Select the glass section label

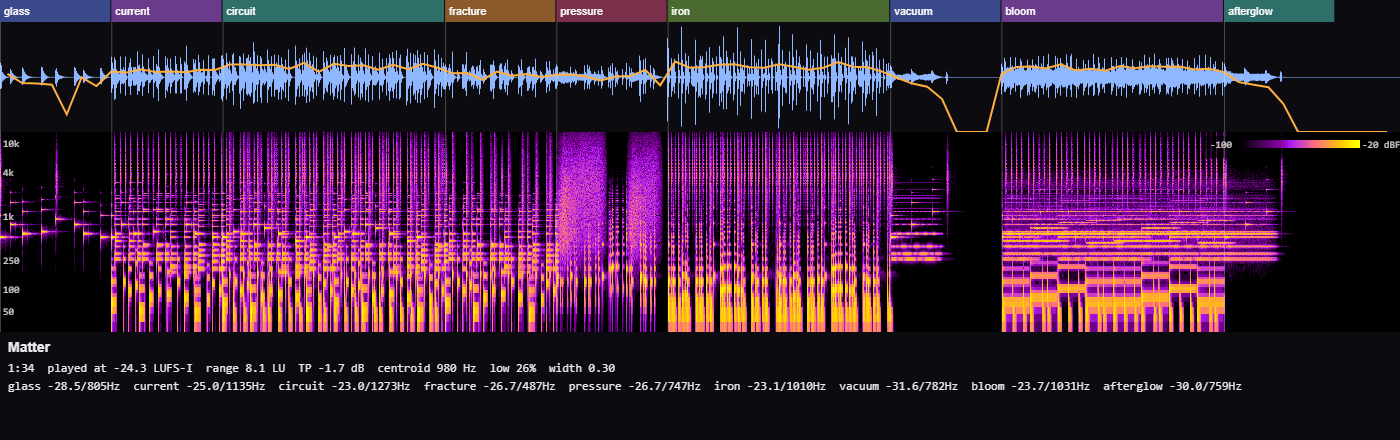(x=55, y=11)
